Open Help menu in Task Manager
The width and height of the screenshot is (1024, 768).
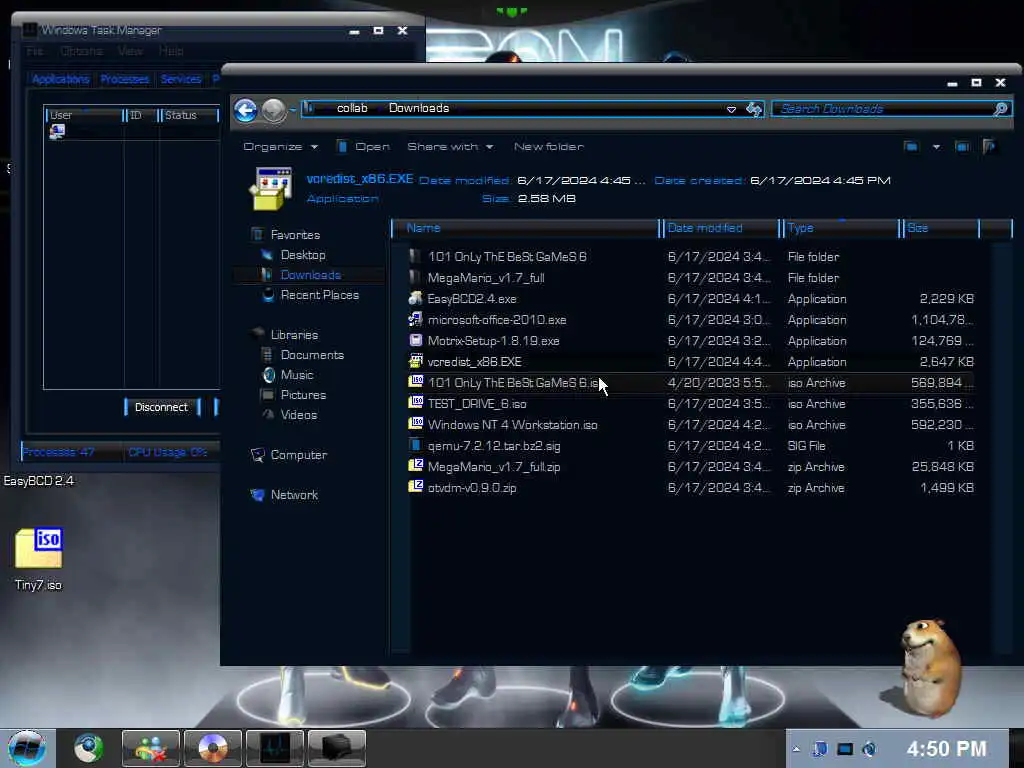tap(171, 51)
